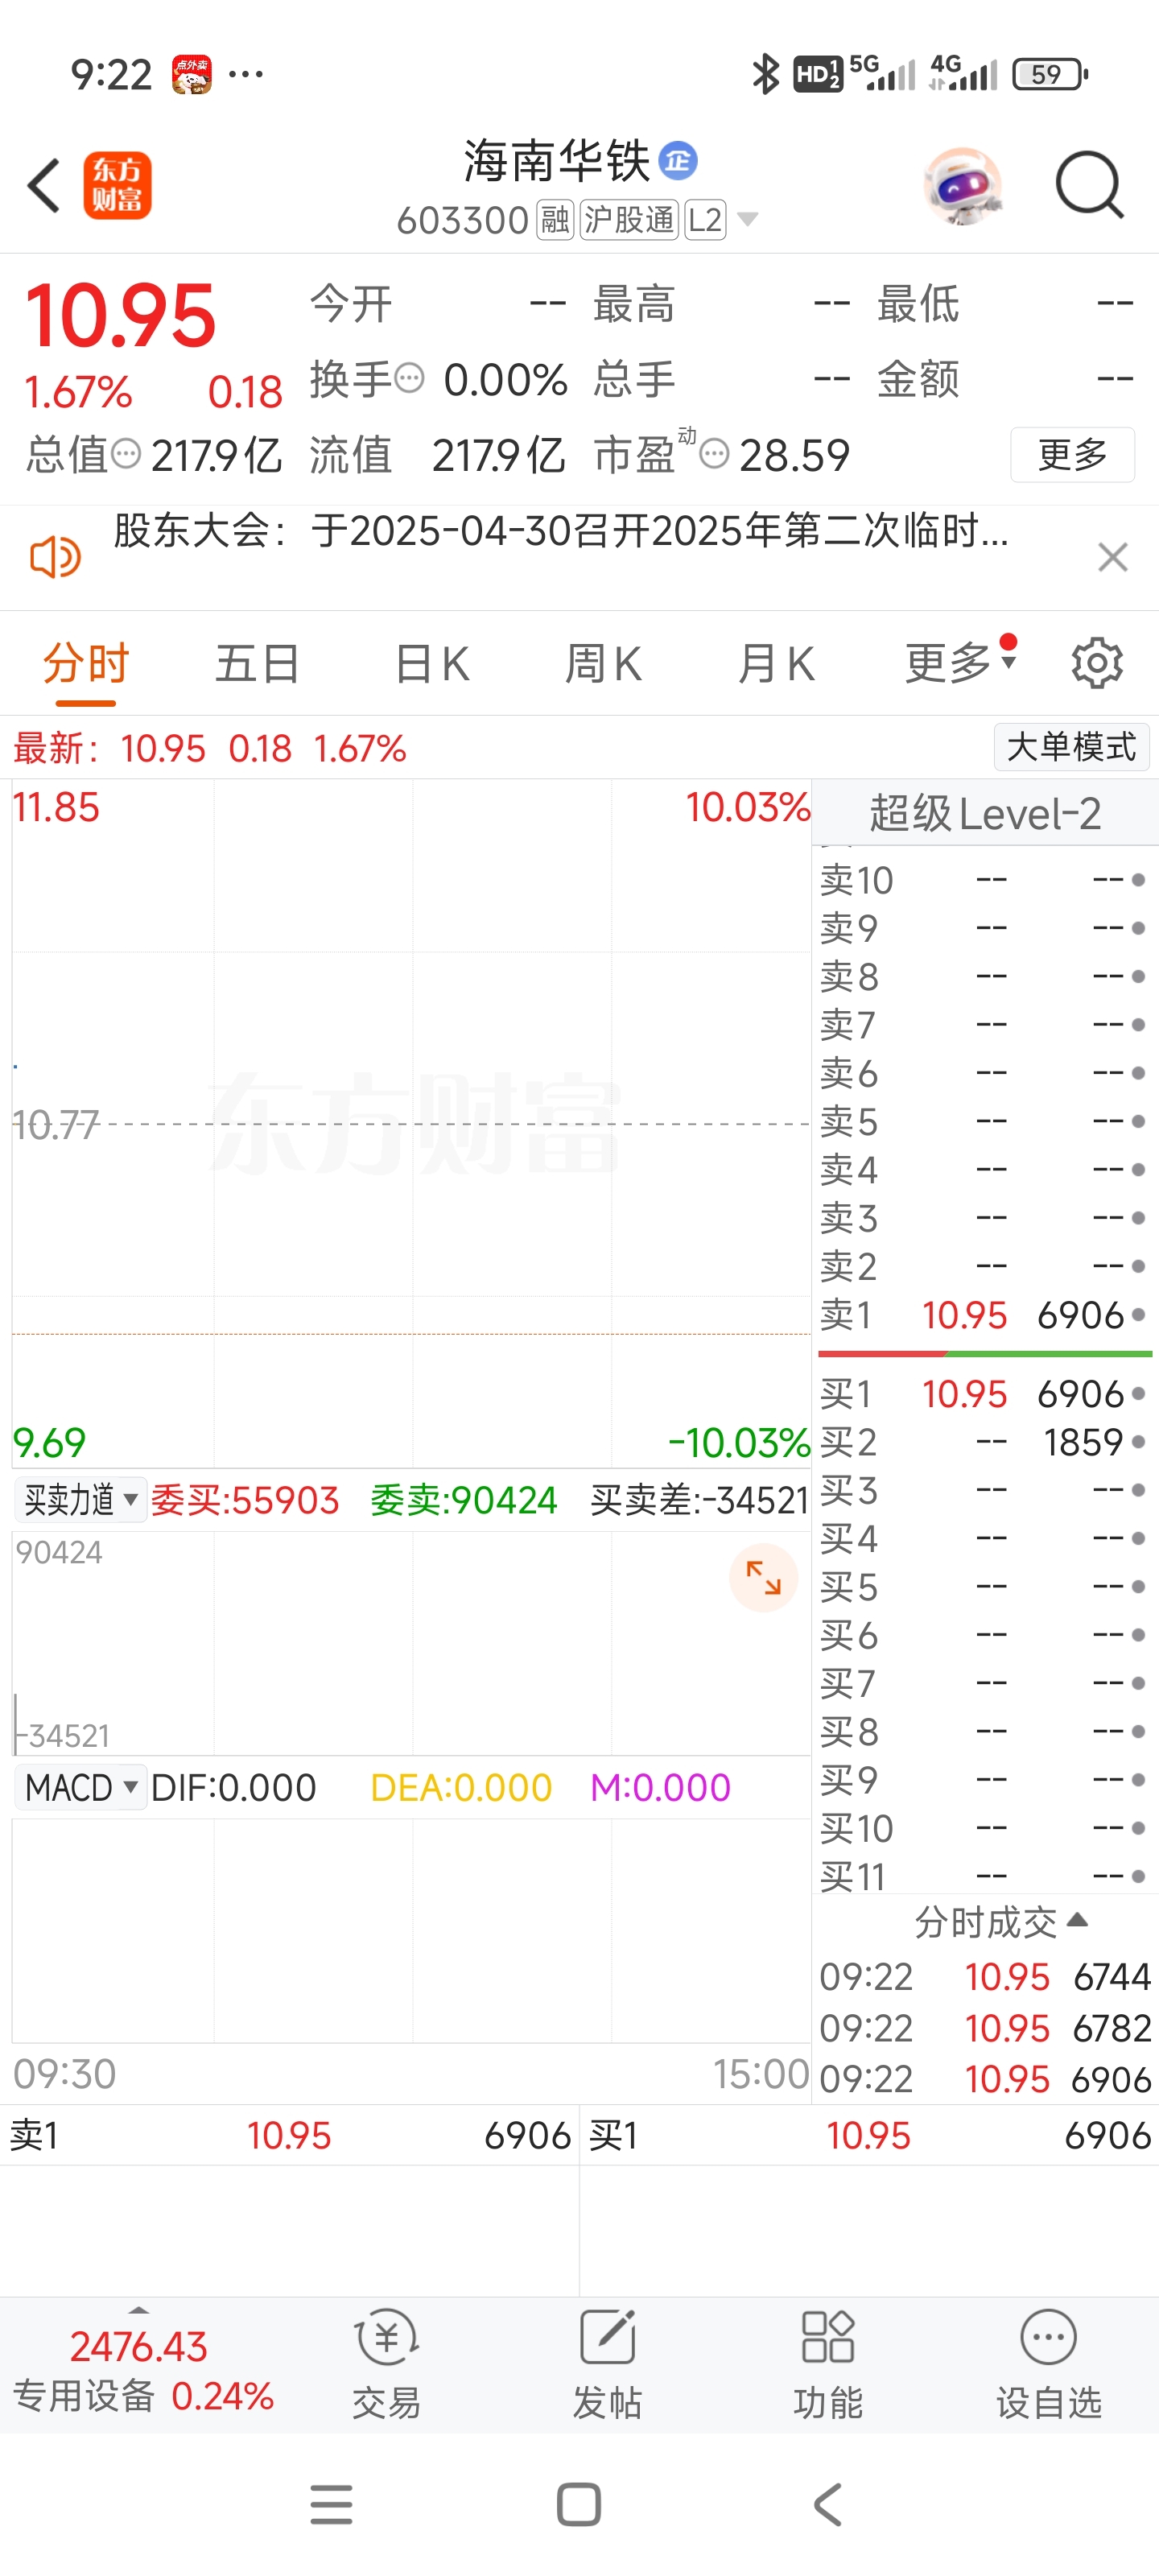Open the search magnifier icon
1159x2576 pixels.
1090,185
